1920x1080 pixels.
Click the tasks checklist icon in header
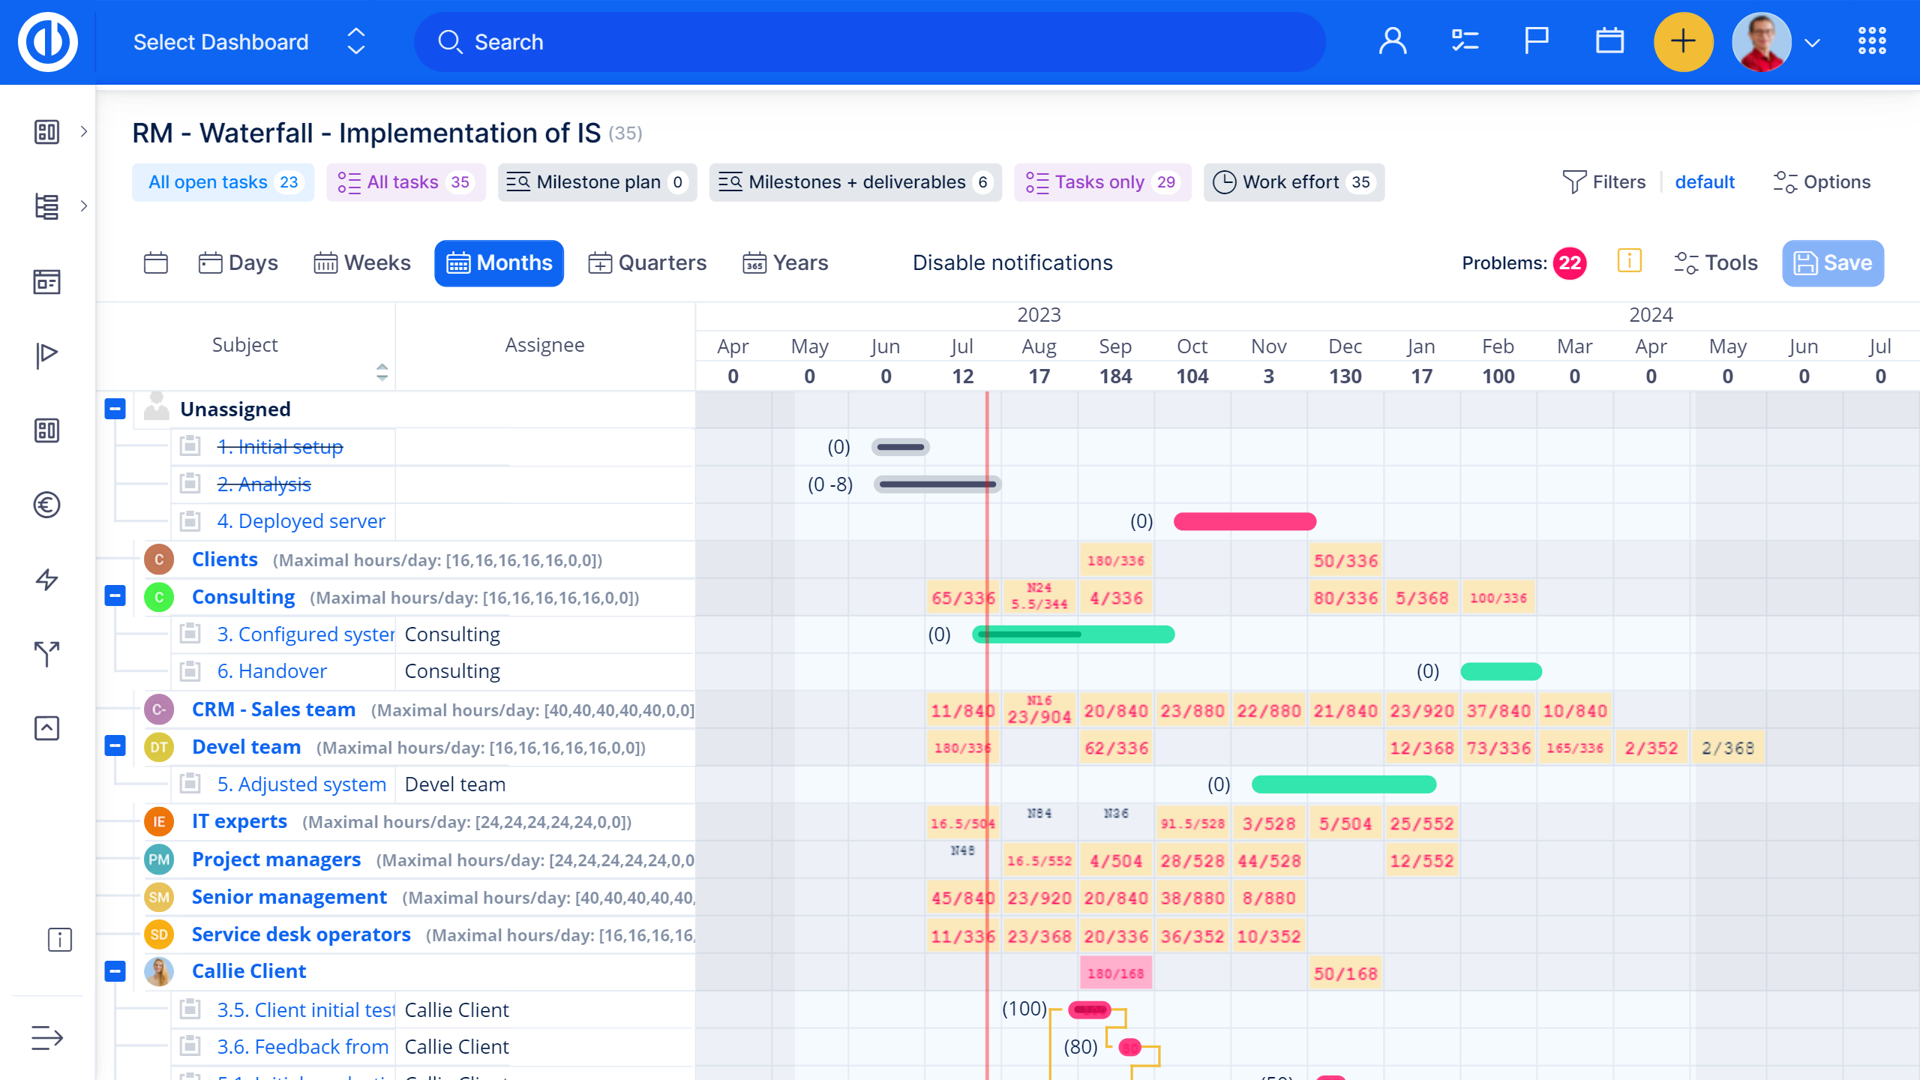pos(1464,42)
